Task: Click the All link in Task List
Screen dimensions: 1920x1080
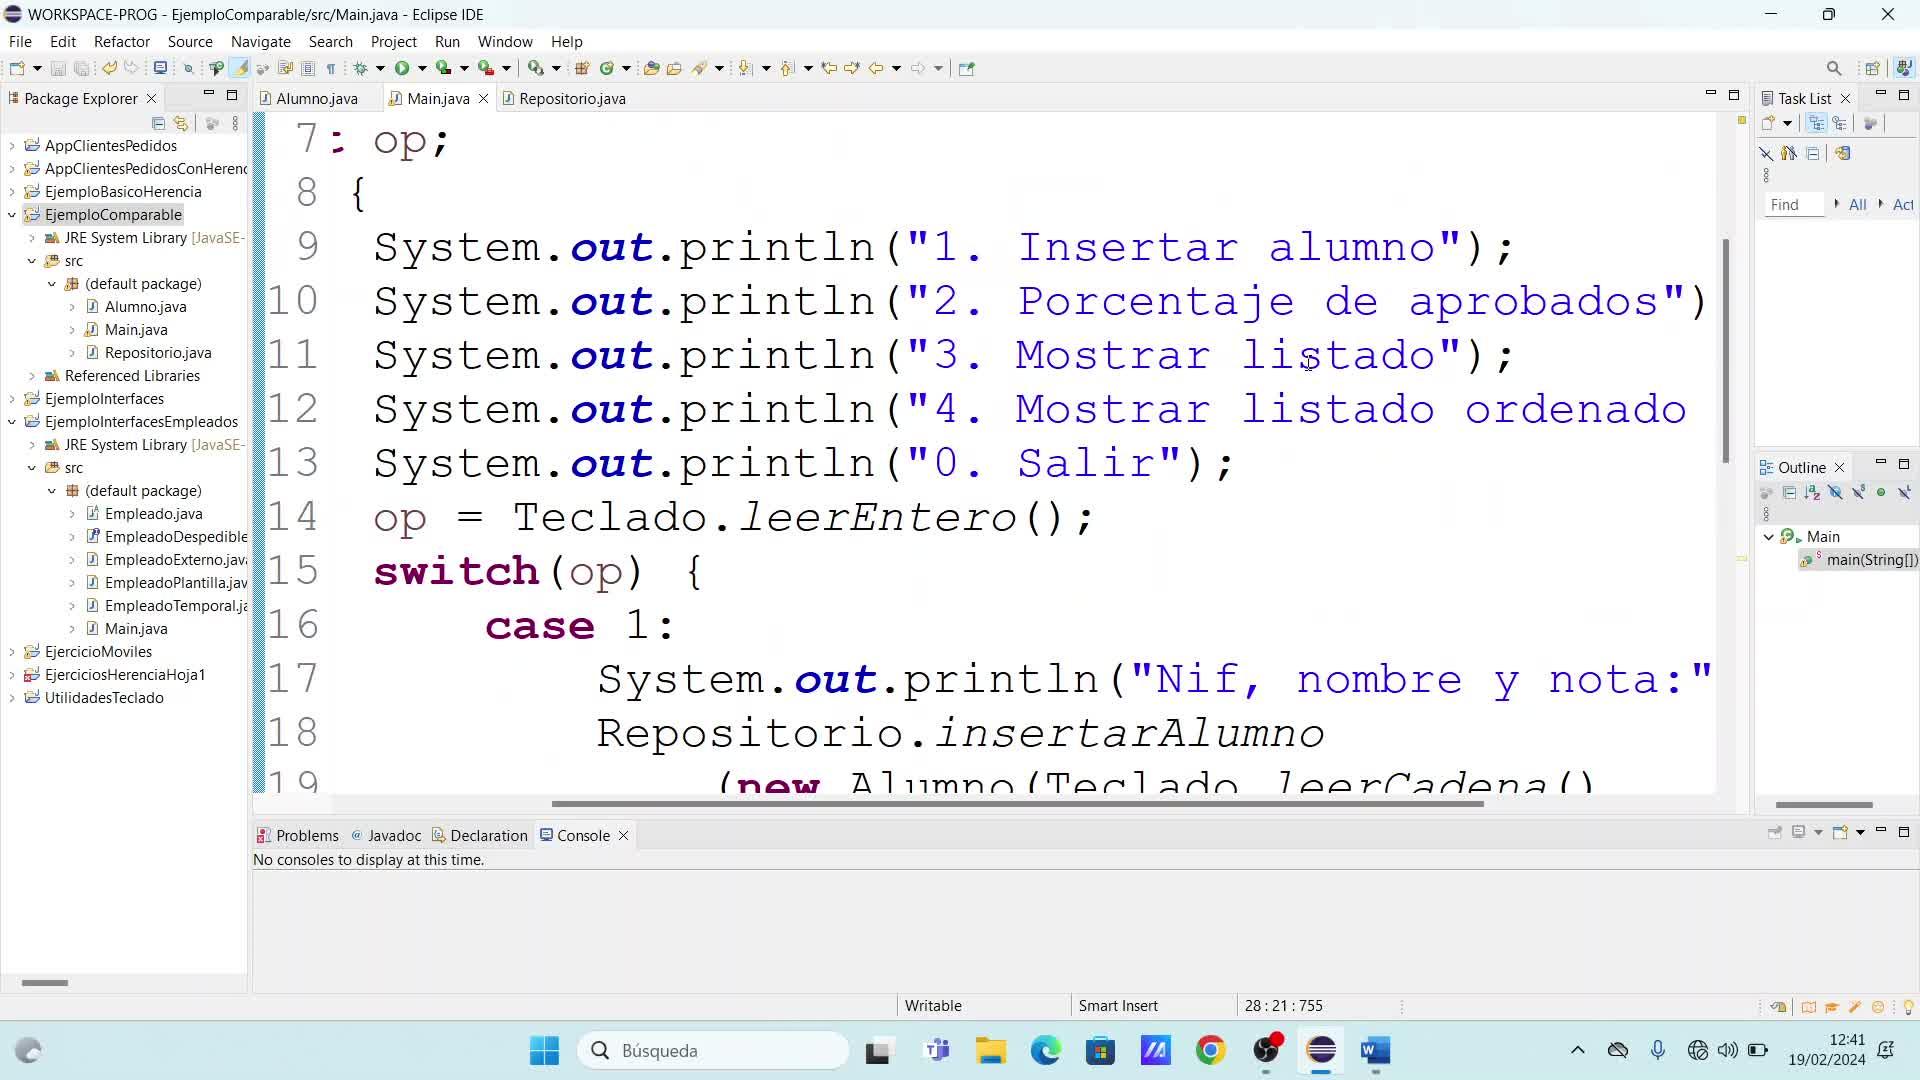Action: tap(1857, 204)
